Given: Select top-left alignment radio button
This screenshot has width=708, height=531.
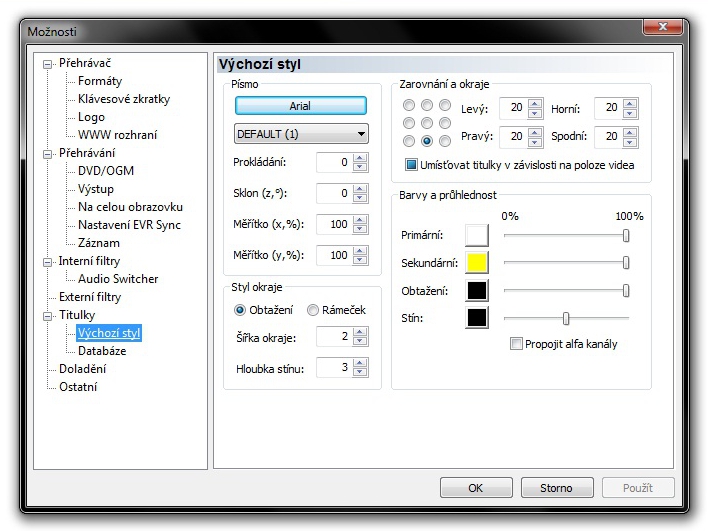Looking at the screenshot, I should point(409,105).
